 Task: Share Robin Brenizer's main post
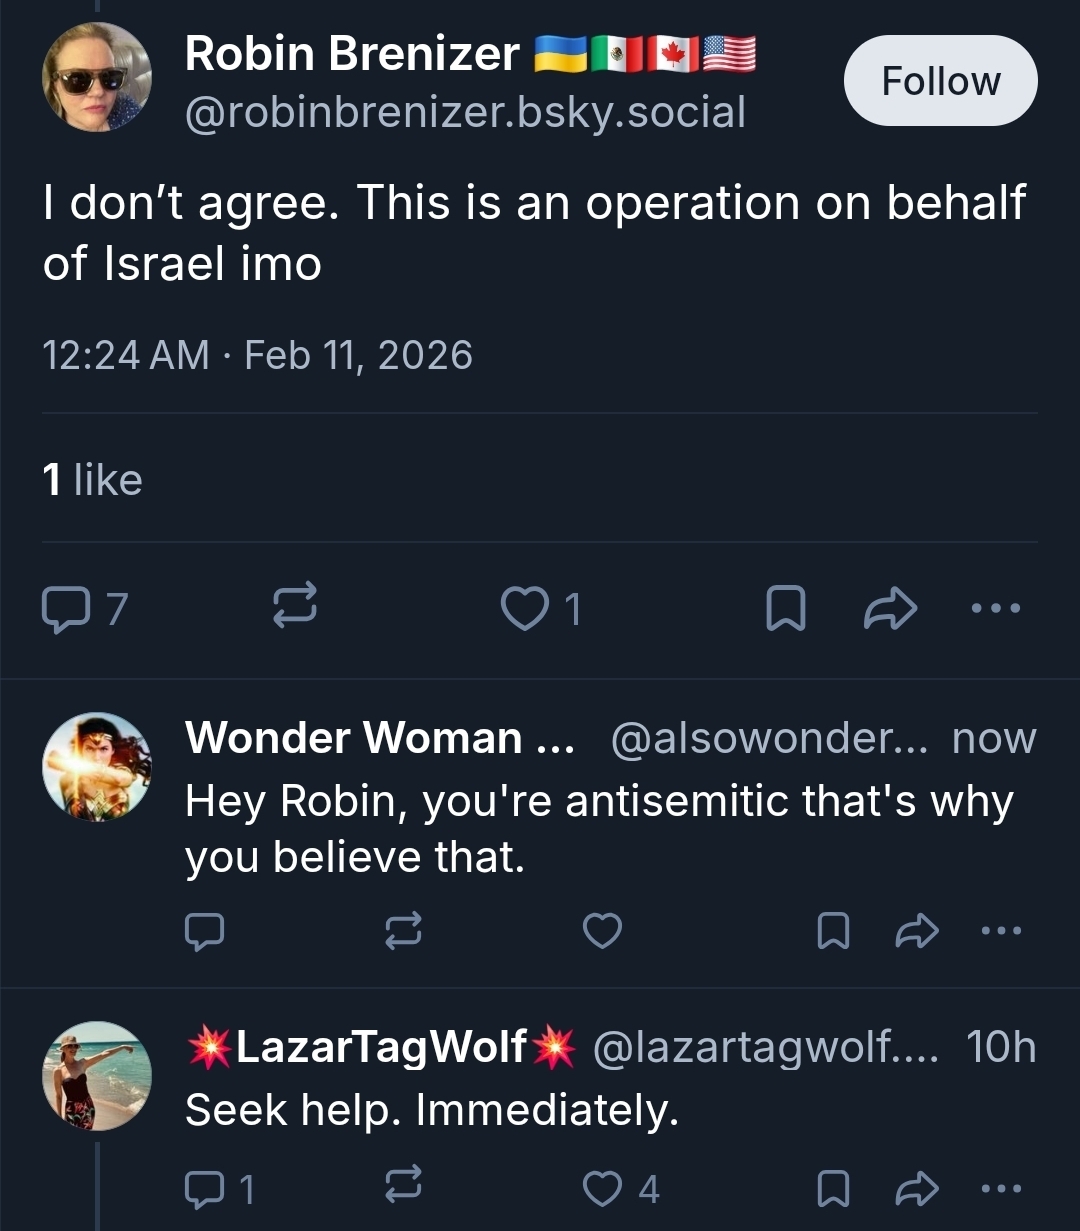[x=890, y=607]
